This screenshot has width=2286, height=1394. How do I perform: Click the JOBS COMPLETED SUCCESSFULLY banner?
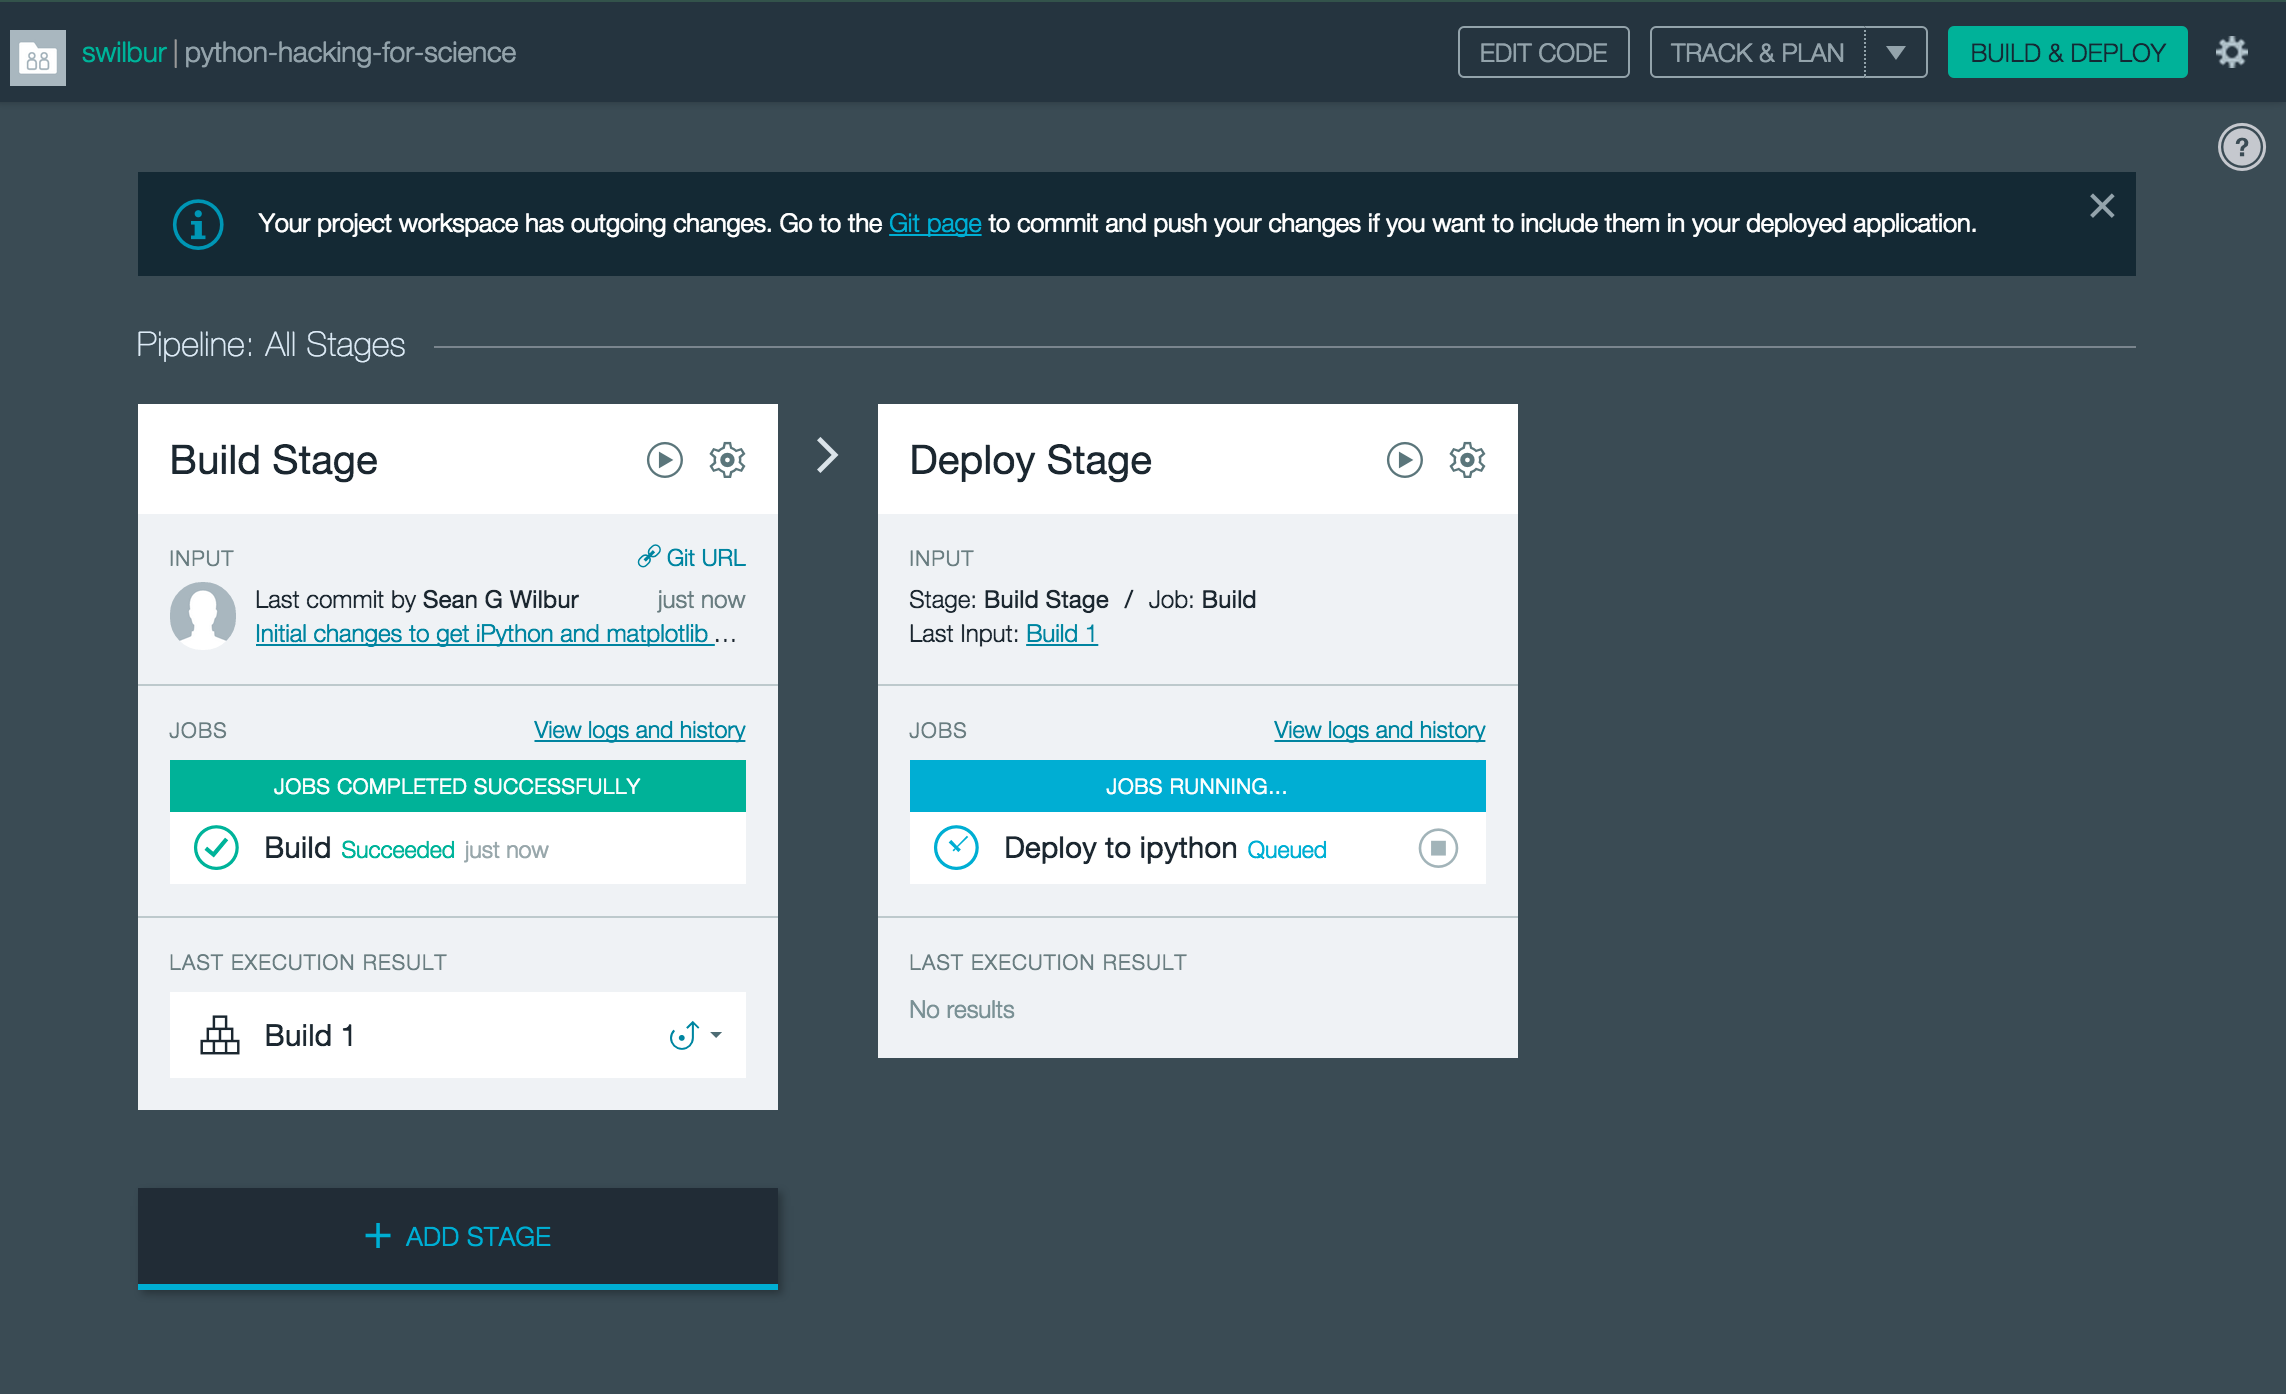coord(457,786)
